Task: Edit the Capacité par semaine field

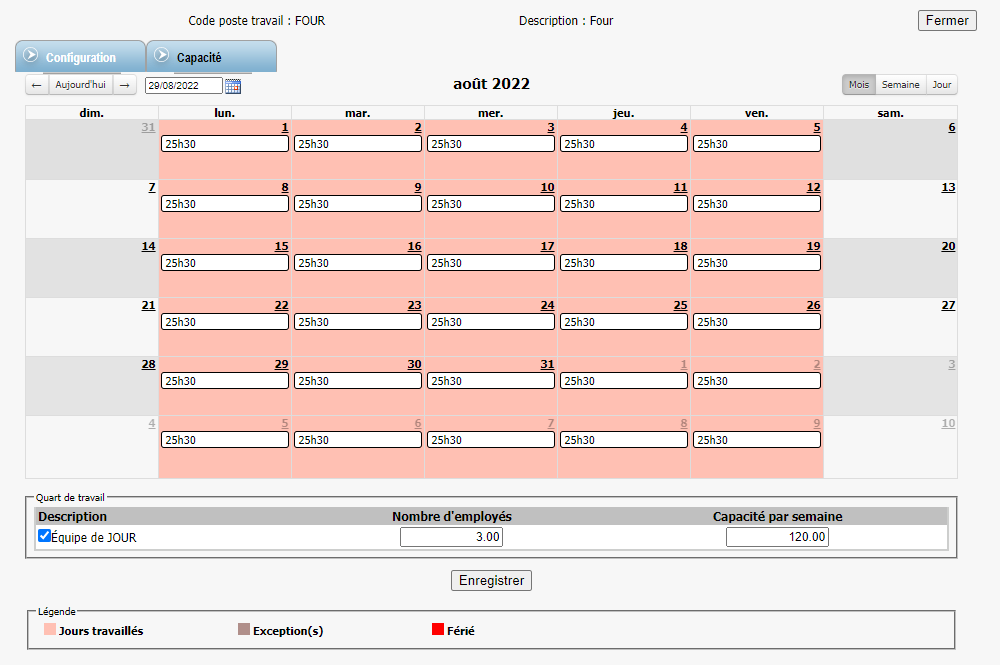Action: click(x=777, y=537)
